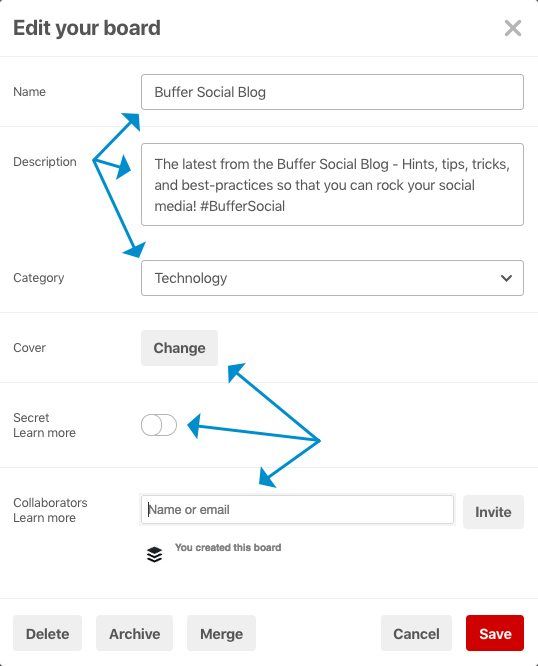This screenshot has width=538, height=666.
Task: Click into the board Description text area
Action: click(332, 184)
